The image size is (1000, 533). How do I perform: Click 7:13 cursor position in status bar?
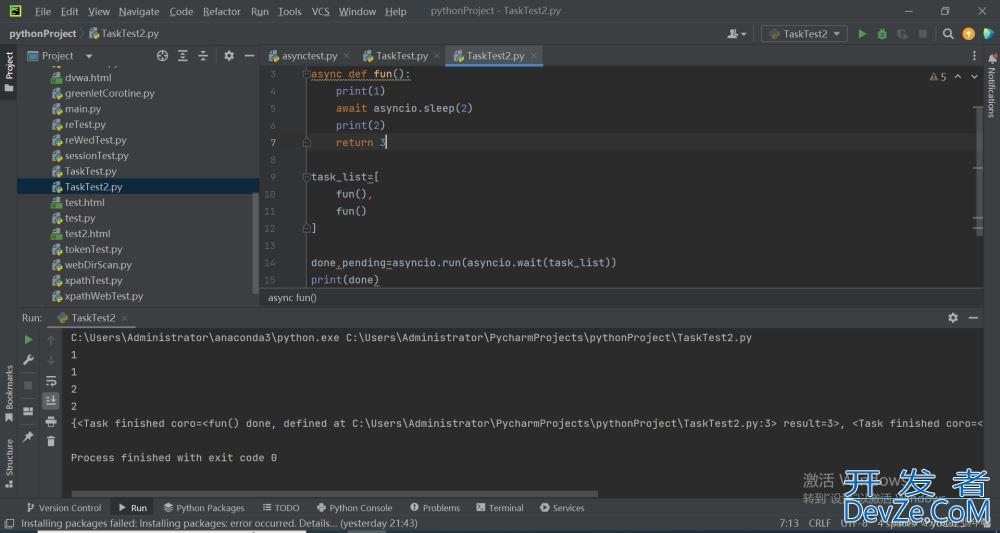(788, 523)
